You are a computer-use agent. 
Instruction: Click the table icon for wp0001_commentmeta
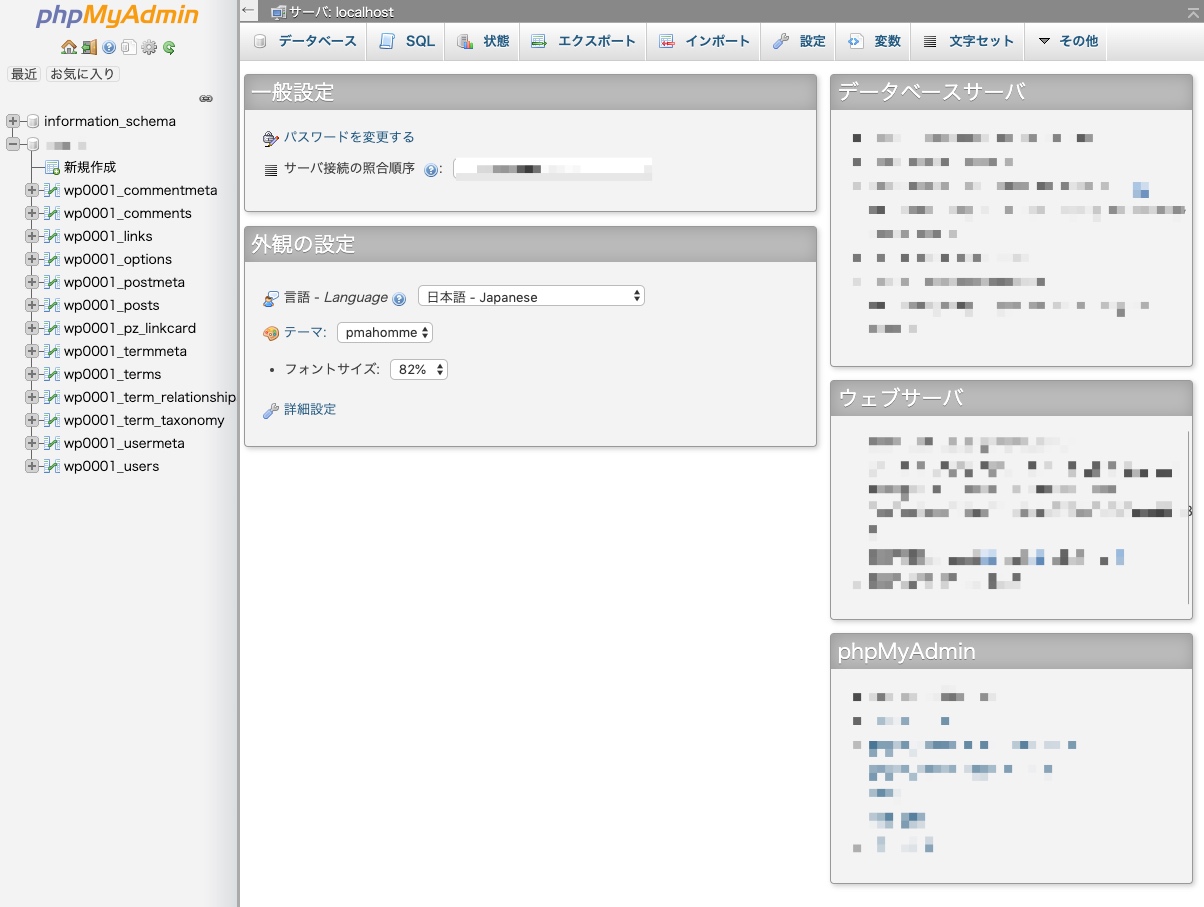click(x=53, y=190)
